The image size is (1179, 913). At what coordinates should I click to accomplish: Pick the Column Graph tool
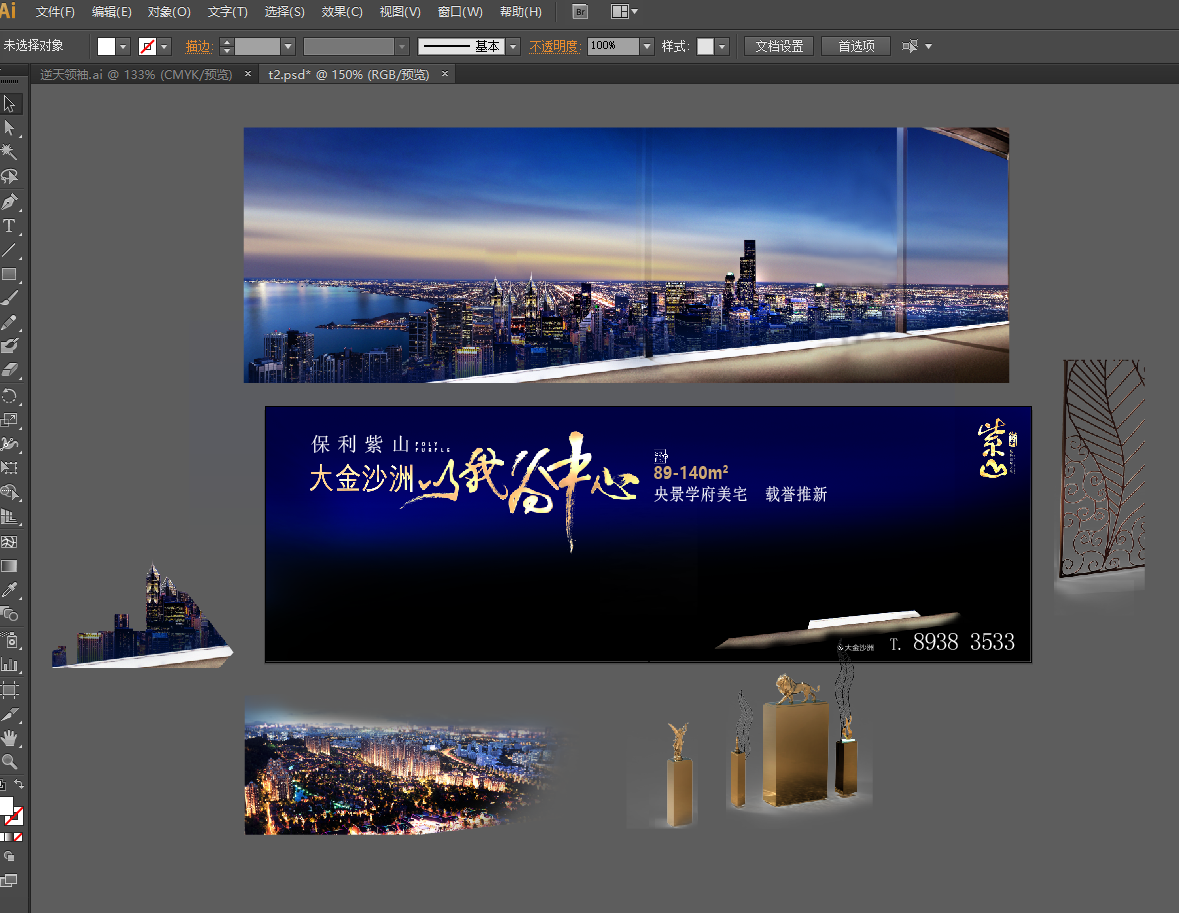10,665
